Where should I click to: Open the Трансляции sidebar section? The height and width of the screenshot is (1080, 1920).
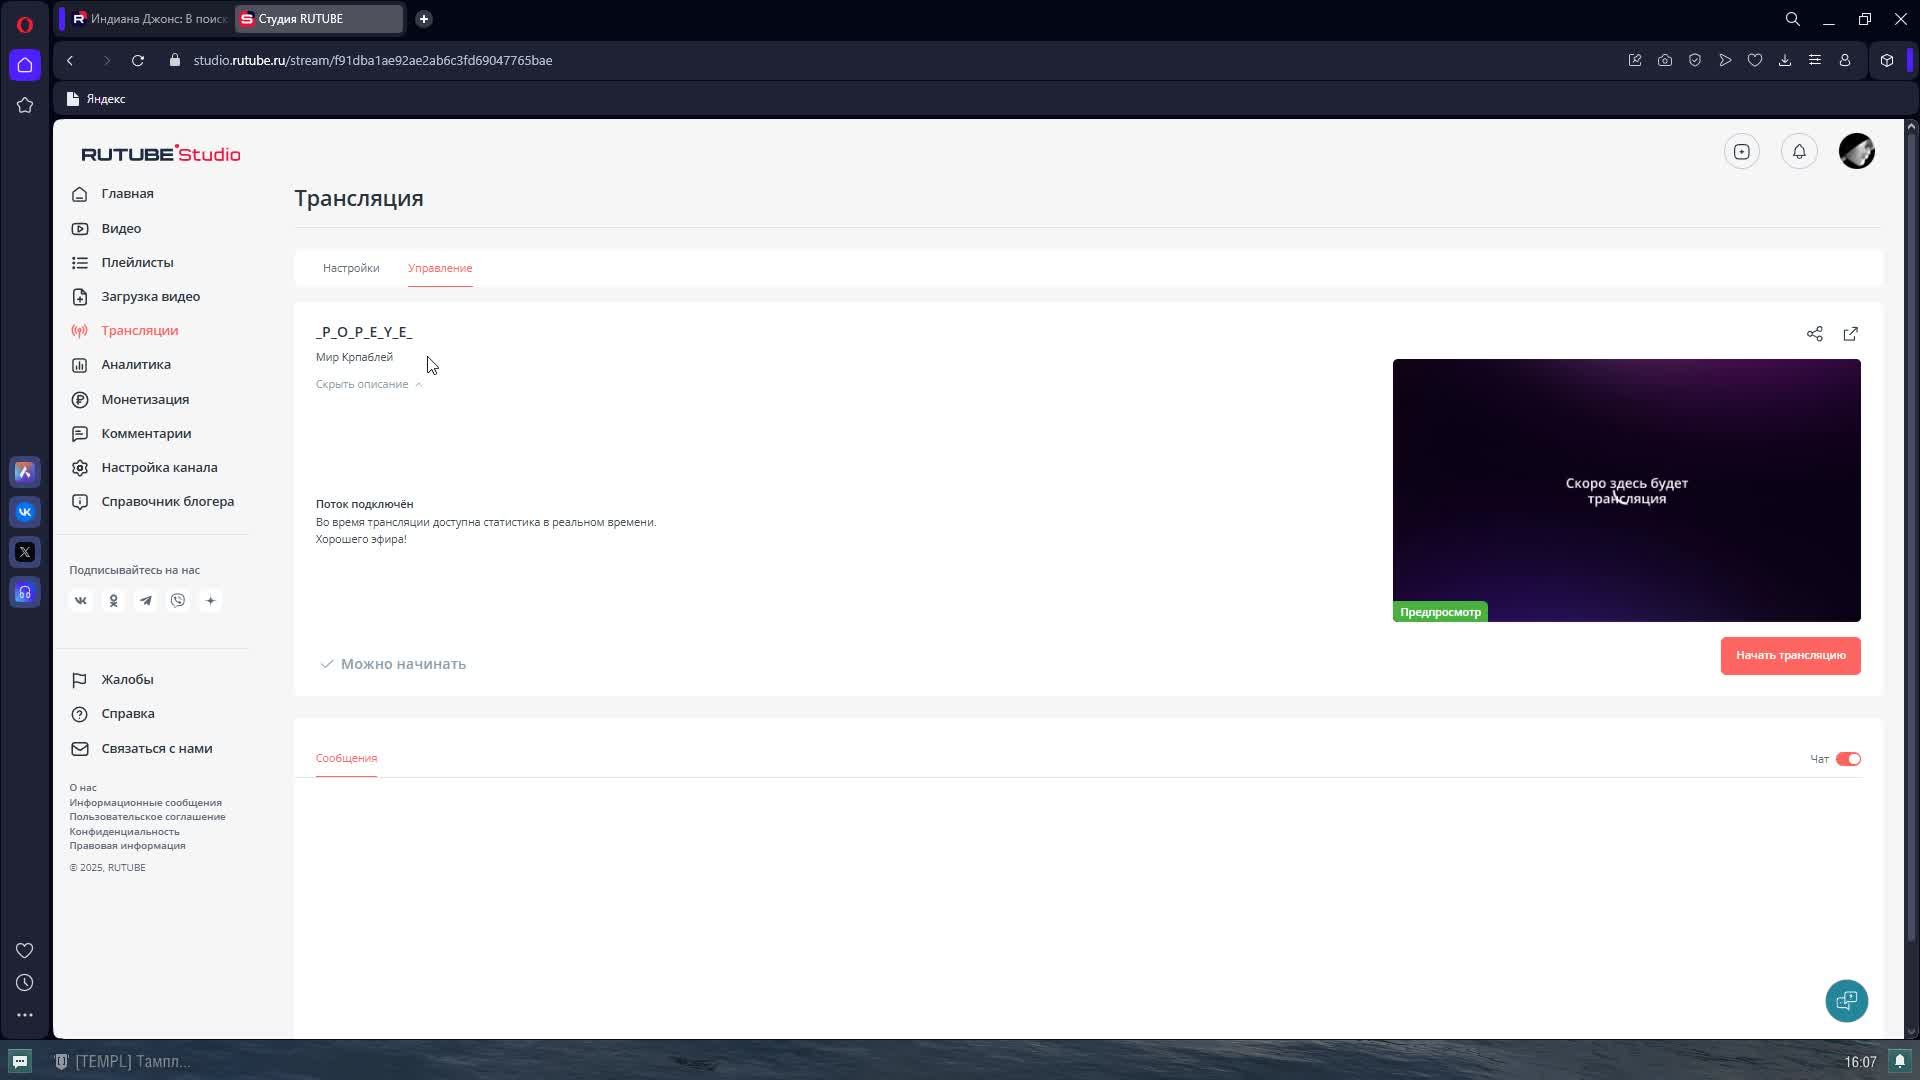pyautogui.click(x=125, y=331)
